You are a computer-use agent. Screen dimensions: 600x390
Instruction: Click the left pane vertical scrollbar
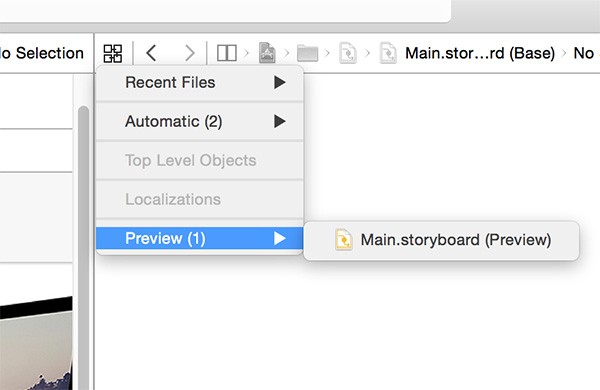(83, 247)
